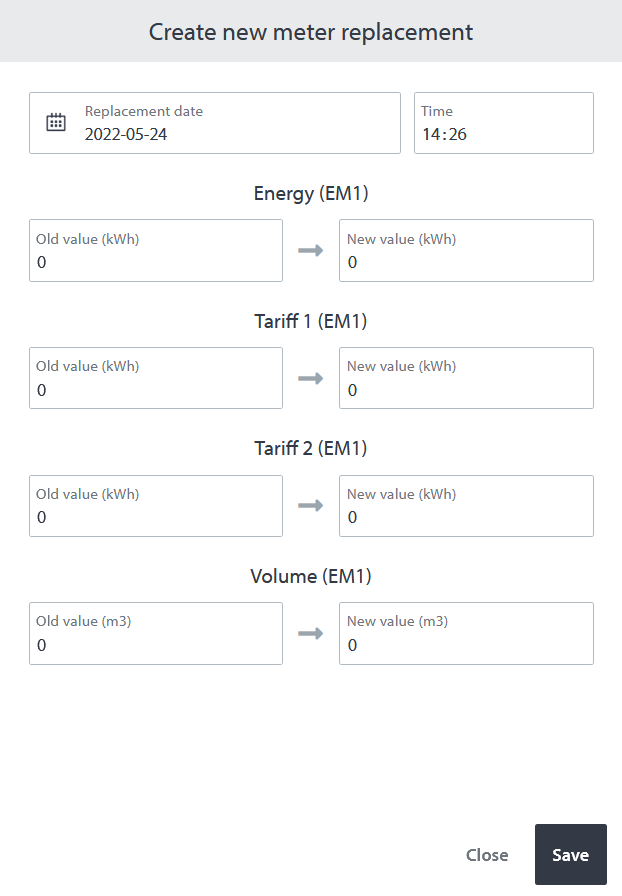The width and height of the screenshot is (622, 896).
Task: Click the dialog title Create new meter replacement
Action: 311,32
